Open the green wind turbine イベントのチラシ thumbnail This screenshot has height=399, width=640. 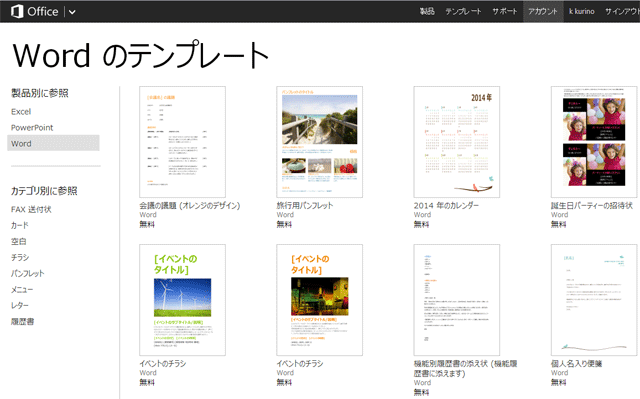click(x=182, y=300)
